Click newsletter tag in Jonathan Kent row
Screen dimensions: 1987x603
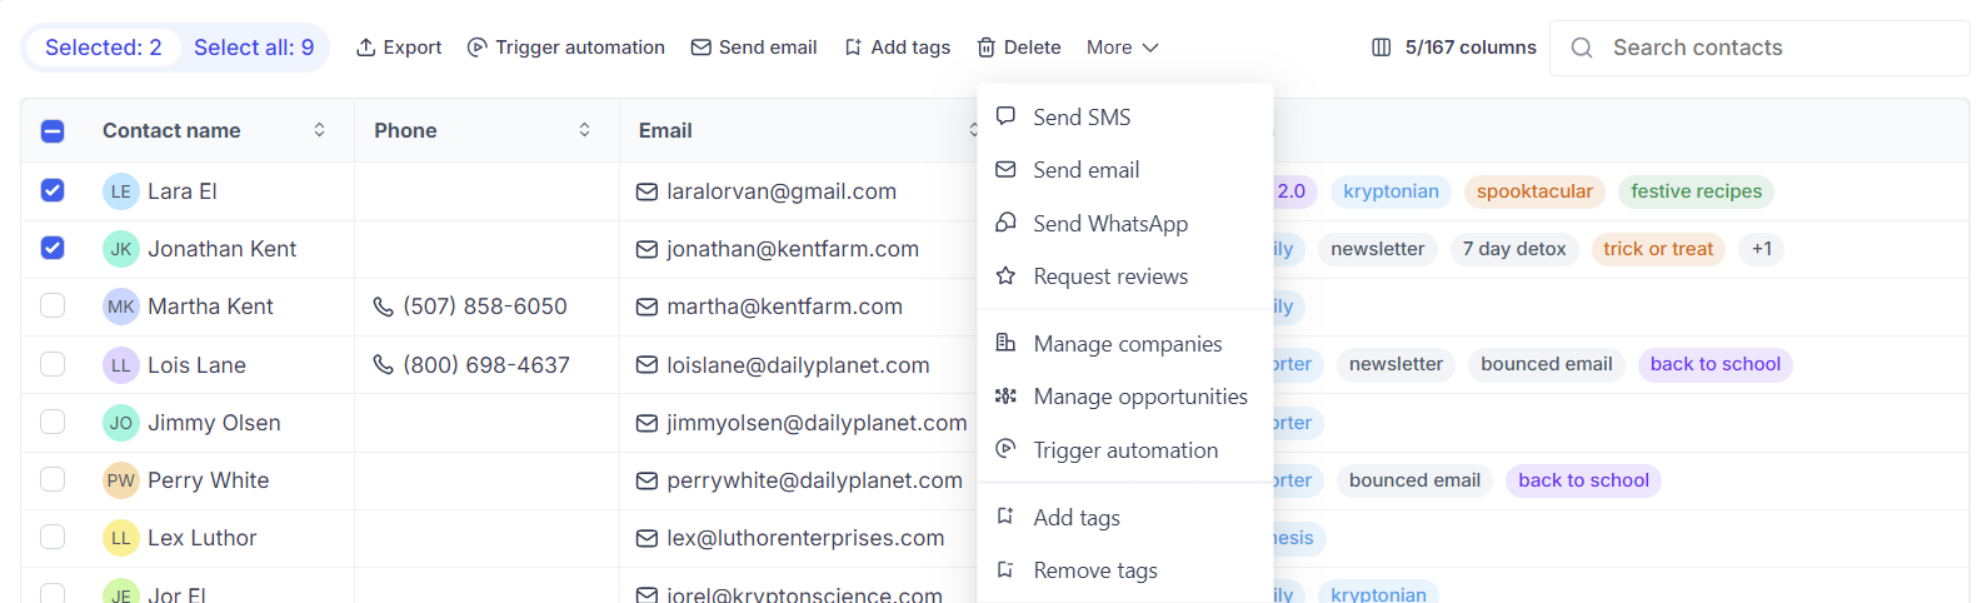click(x=1377, y=249)
